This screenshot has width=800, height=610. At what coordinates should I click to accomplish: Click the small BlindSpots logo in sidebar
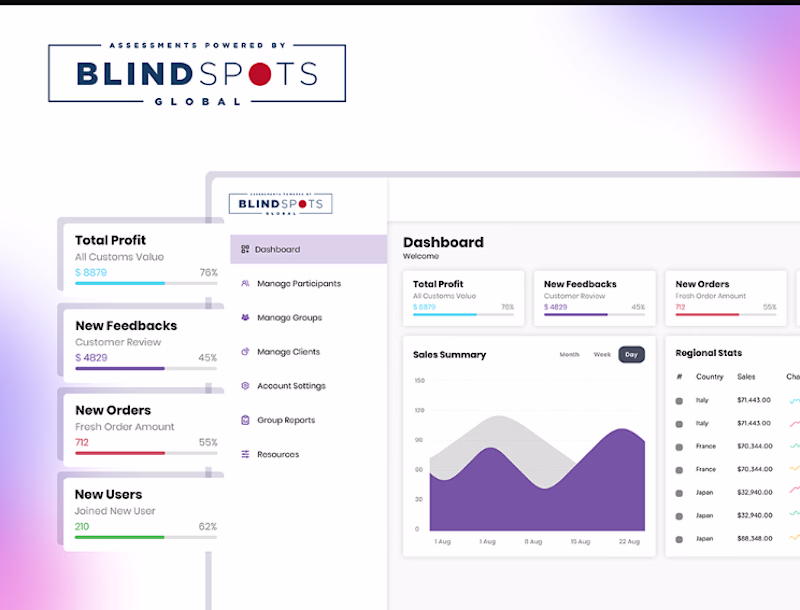(x=281, y=204)
